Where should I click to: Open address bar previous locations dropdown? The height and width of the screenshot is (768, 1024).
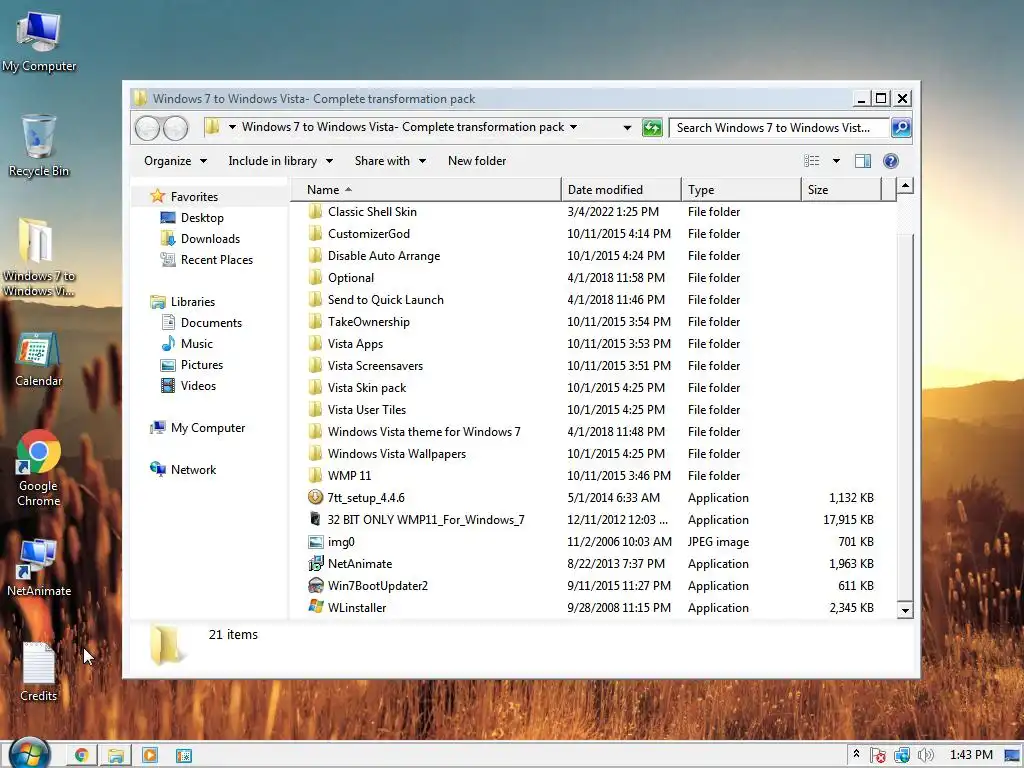627,128
